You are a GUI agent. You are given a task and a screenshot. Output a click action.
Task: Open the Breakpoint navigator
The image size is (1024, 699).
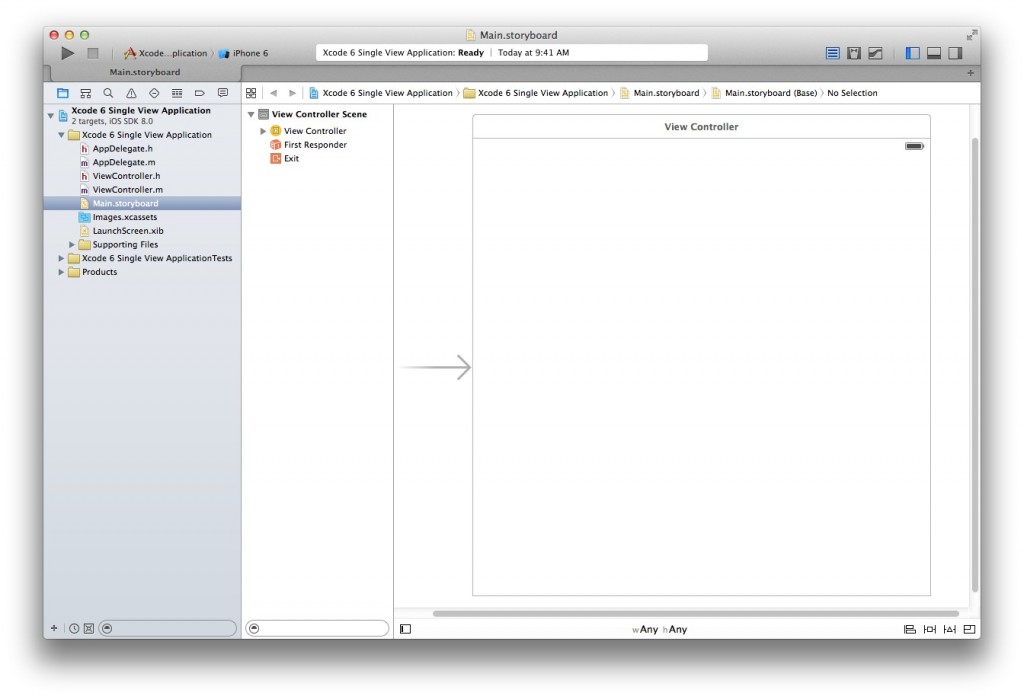(199, 92)
